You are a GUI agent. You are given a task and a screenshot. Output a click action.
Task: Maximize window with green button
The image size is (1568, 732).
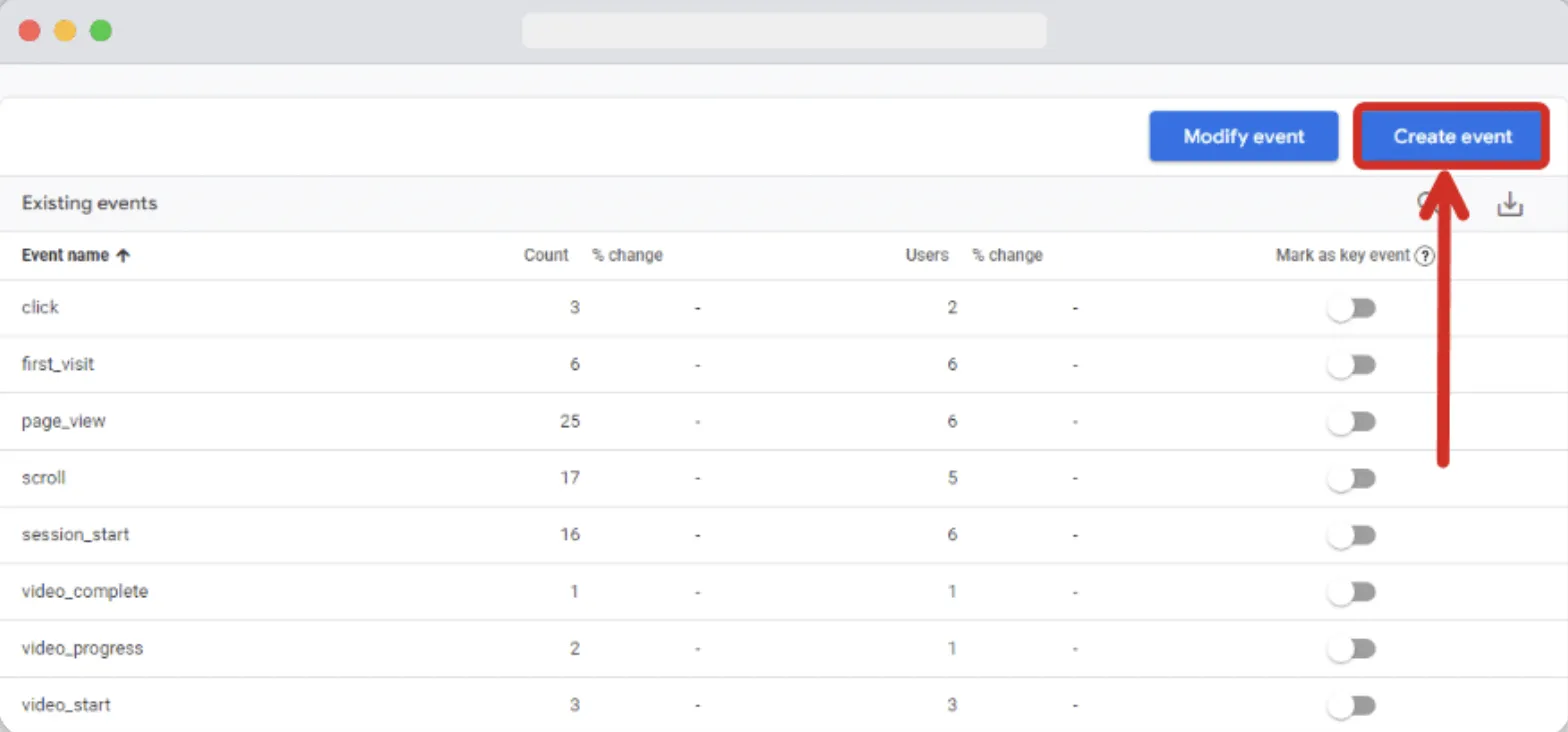[x=101, y=31]
